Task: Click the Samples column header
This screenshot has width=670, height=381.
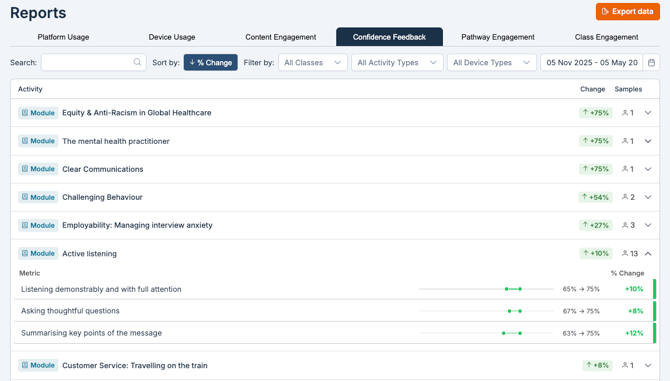Action: [x=628, y=89]
